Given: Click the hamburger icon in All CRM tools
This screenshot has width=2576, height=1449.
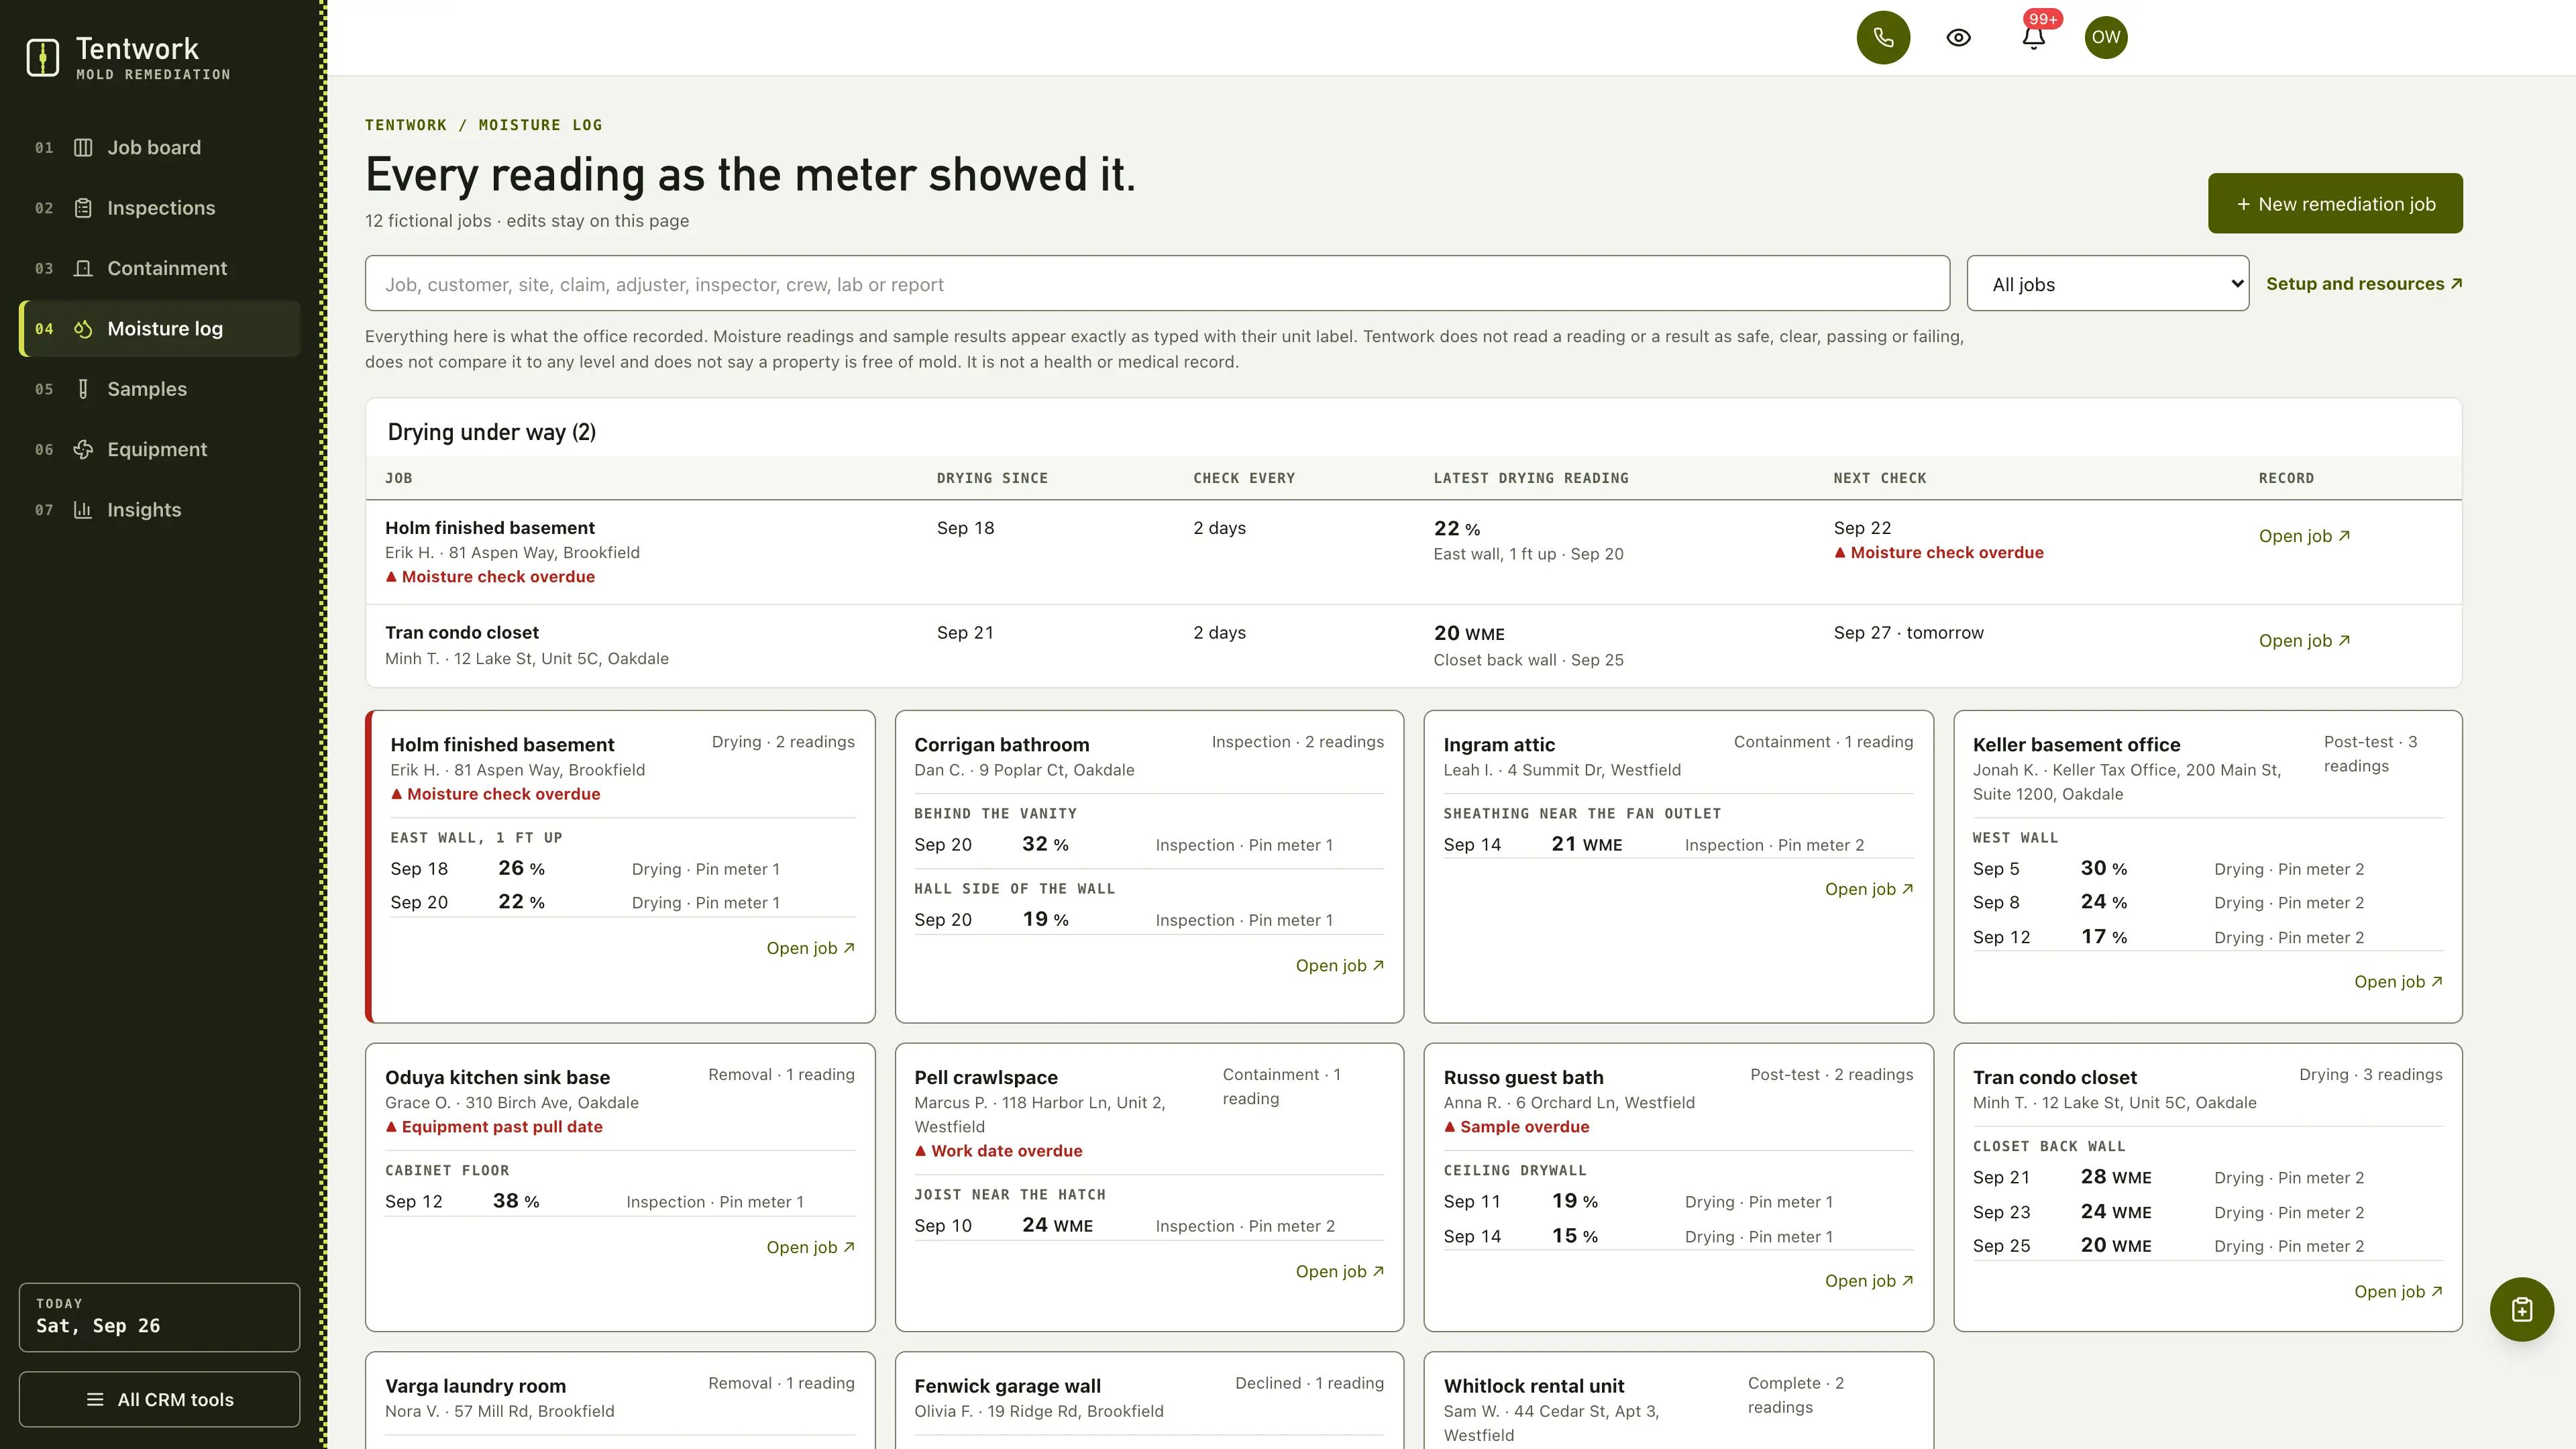Looking at the screenshot, I should coord(95,1399).
